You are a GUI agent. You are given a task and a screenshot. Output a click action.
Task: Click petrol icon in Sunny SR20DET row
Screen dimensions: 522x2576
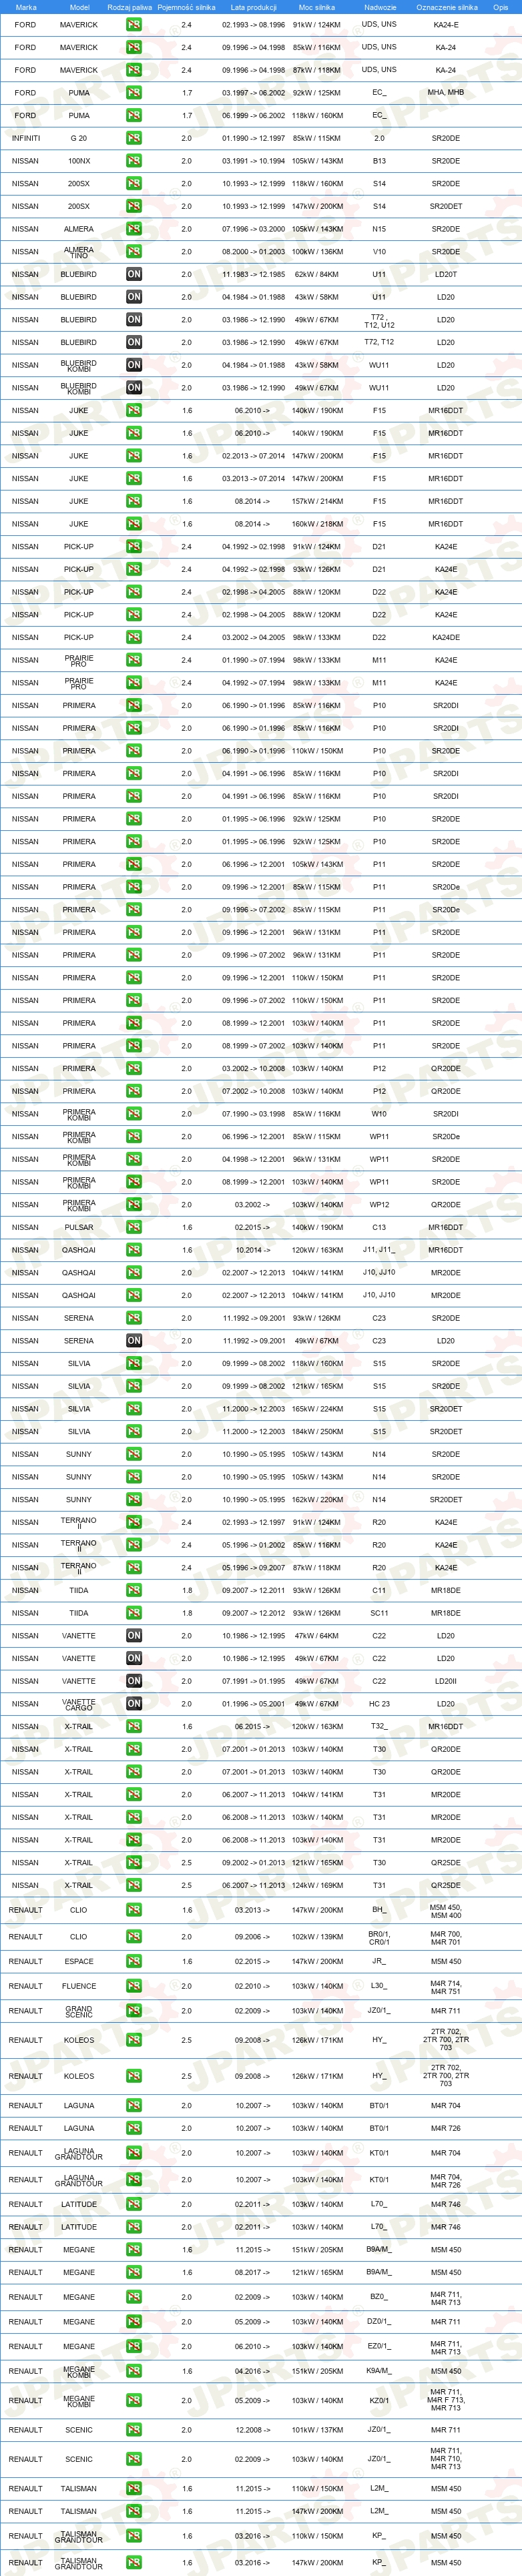coord(134,1499)
